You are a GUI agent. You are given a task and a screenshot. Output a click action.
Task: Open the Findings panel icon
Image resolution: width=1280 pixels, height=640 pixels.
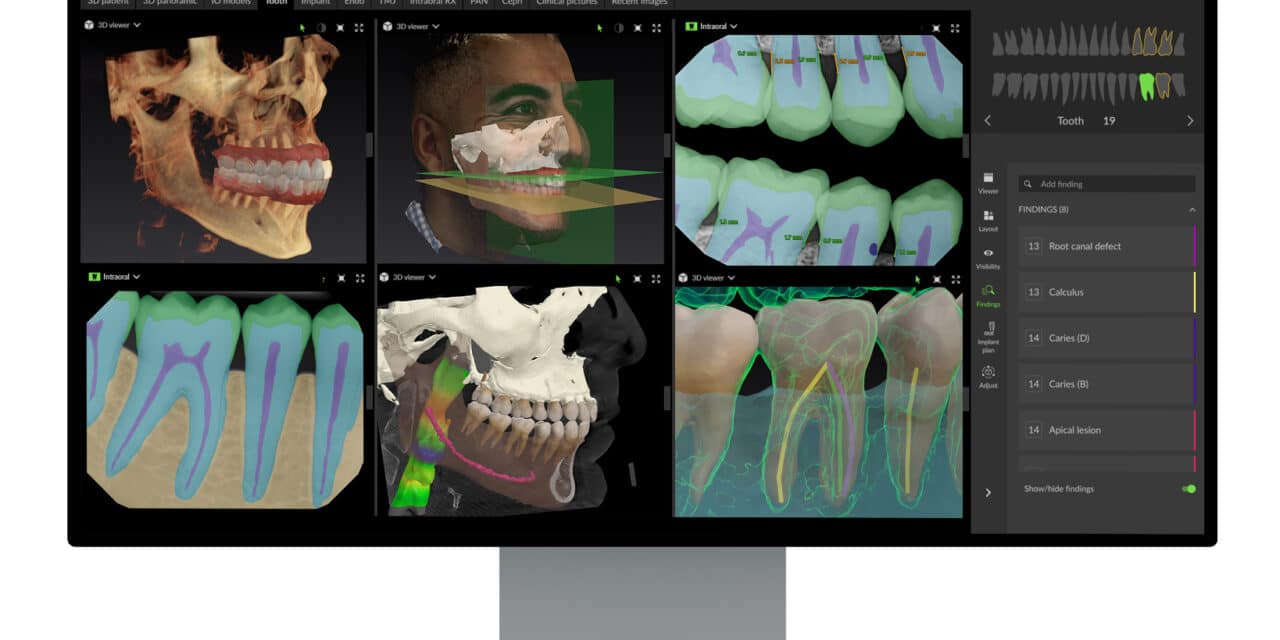tap(988, 295)
